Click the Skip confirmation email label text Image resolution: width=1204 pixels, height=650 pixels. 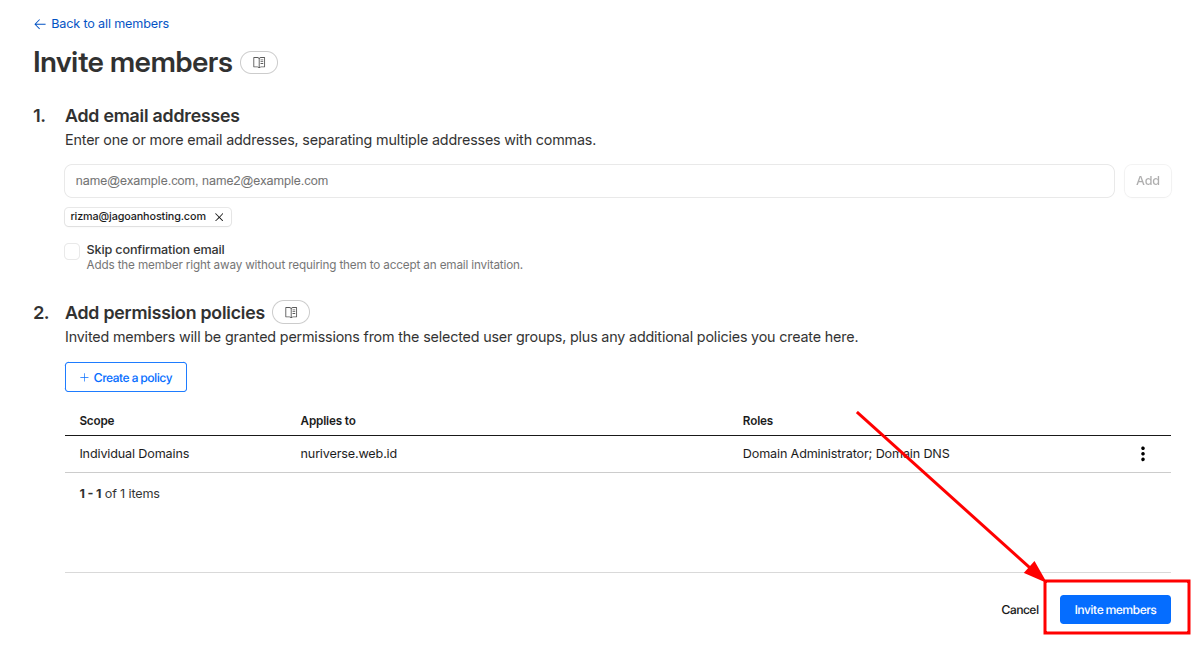coord(155,250)
